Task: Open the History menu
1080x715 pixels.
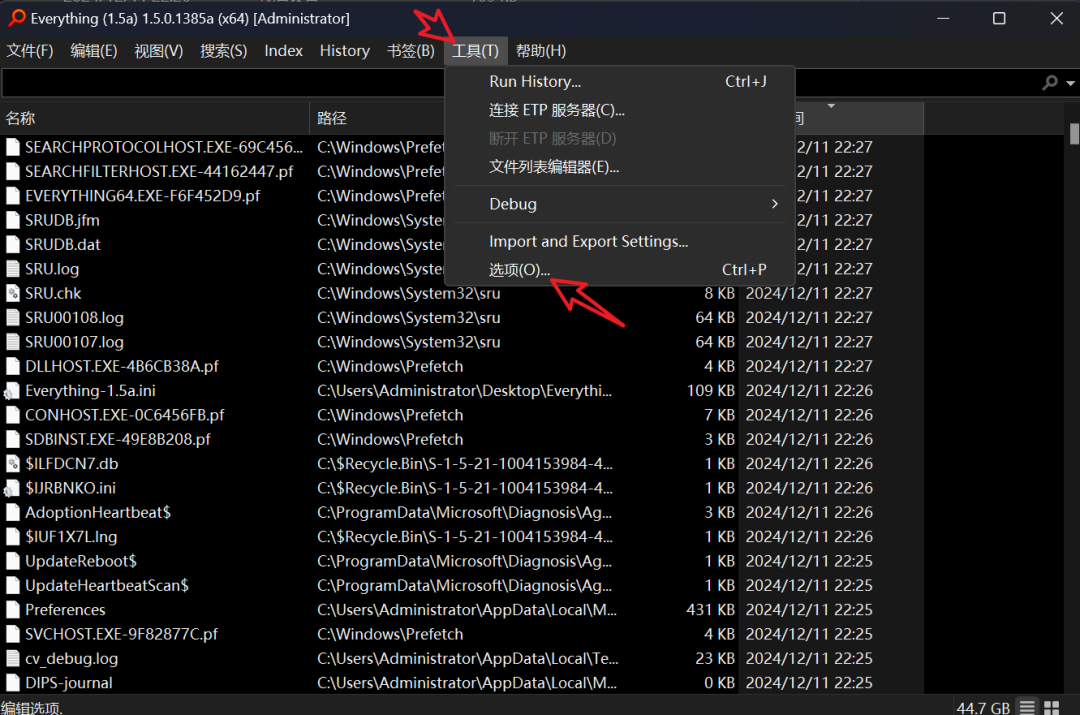Action: pyautogui.click(x=344, y=51)
